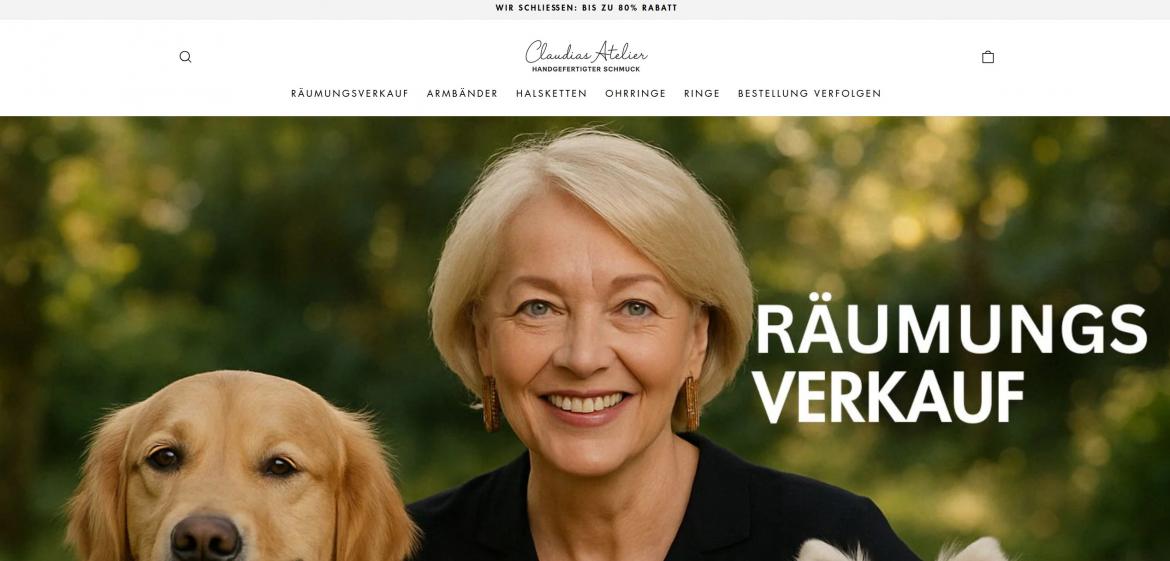Click the RÄUMUNGS word in hero banner

coord(951,327)
